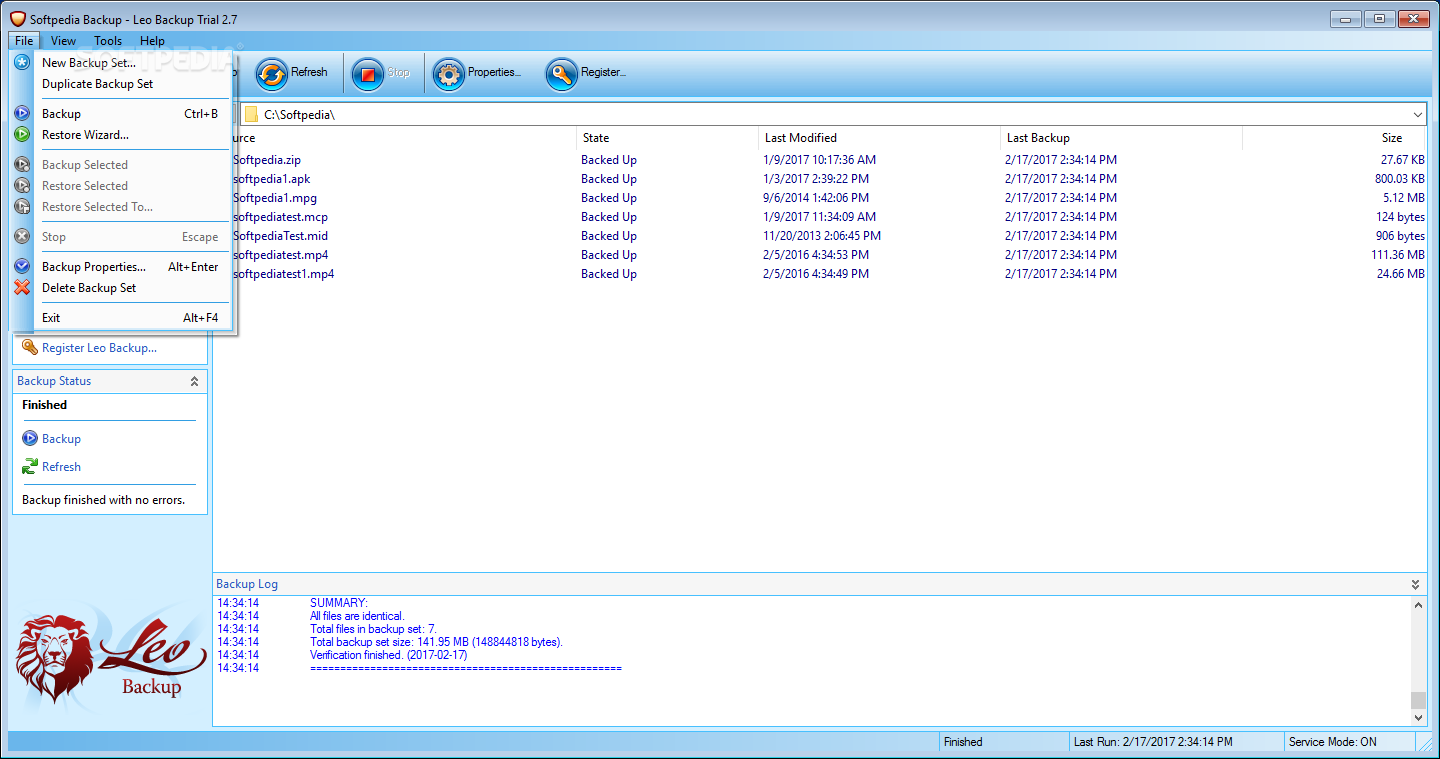Click the All files are identical log line

pyautogui.click(x=357, y=616)
